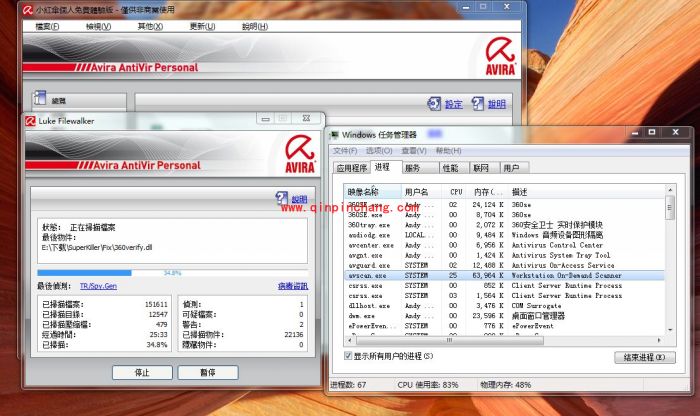Open the TR/Spy.Gen detection link

click(x=98, y=286)
